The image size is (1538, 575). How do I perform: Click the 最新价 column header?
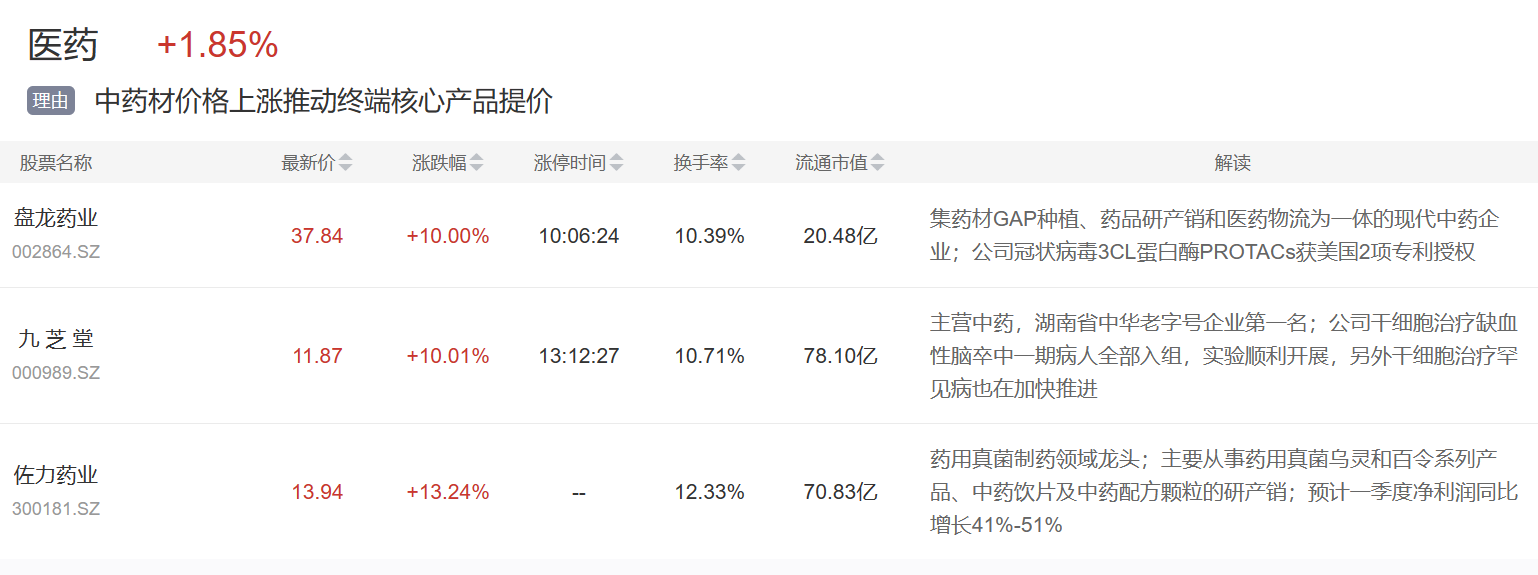[309, 163]
